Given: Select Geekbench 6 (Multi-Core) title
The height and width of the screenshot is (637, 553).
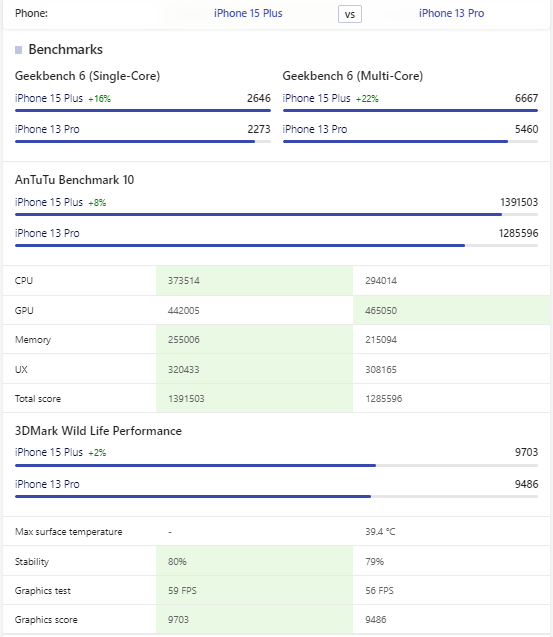Looking at the screenshot, I should (353, 76).
